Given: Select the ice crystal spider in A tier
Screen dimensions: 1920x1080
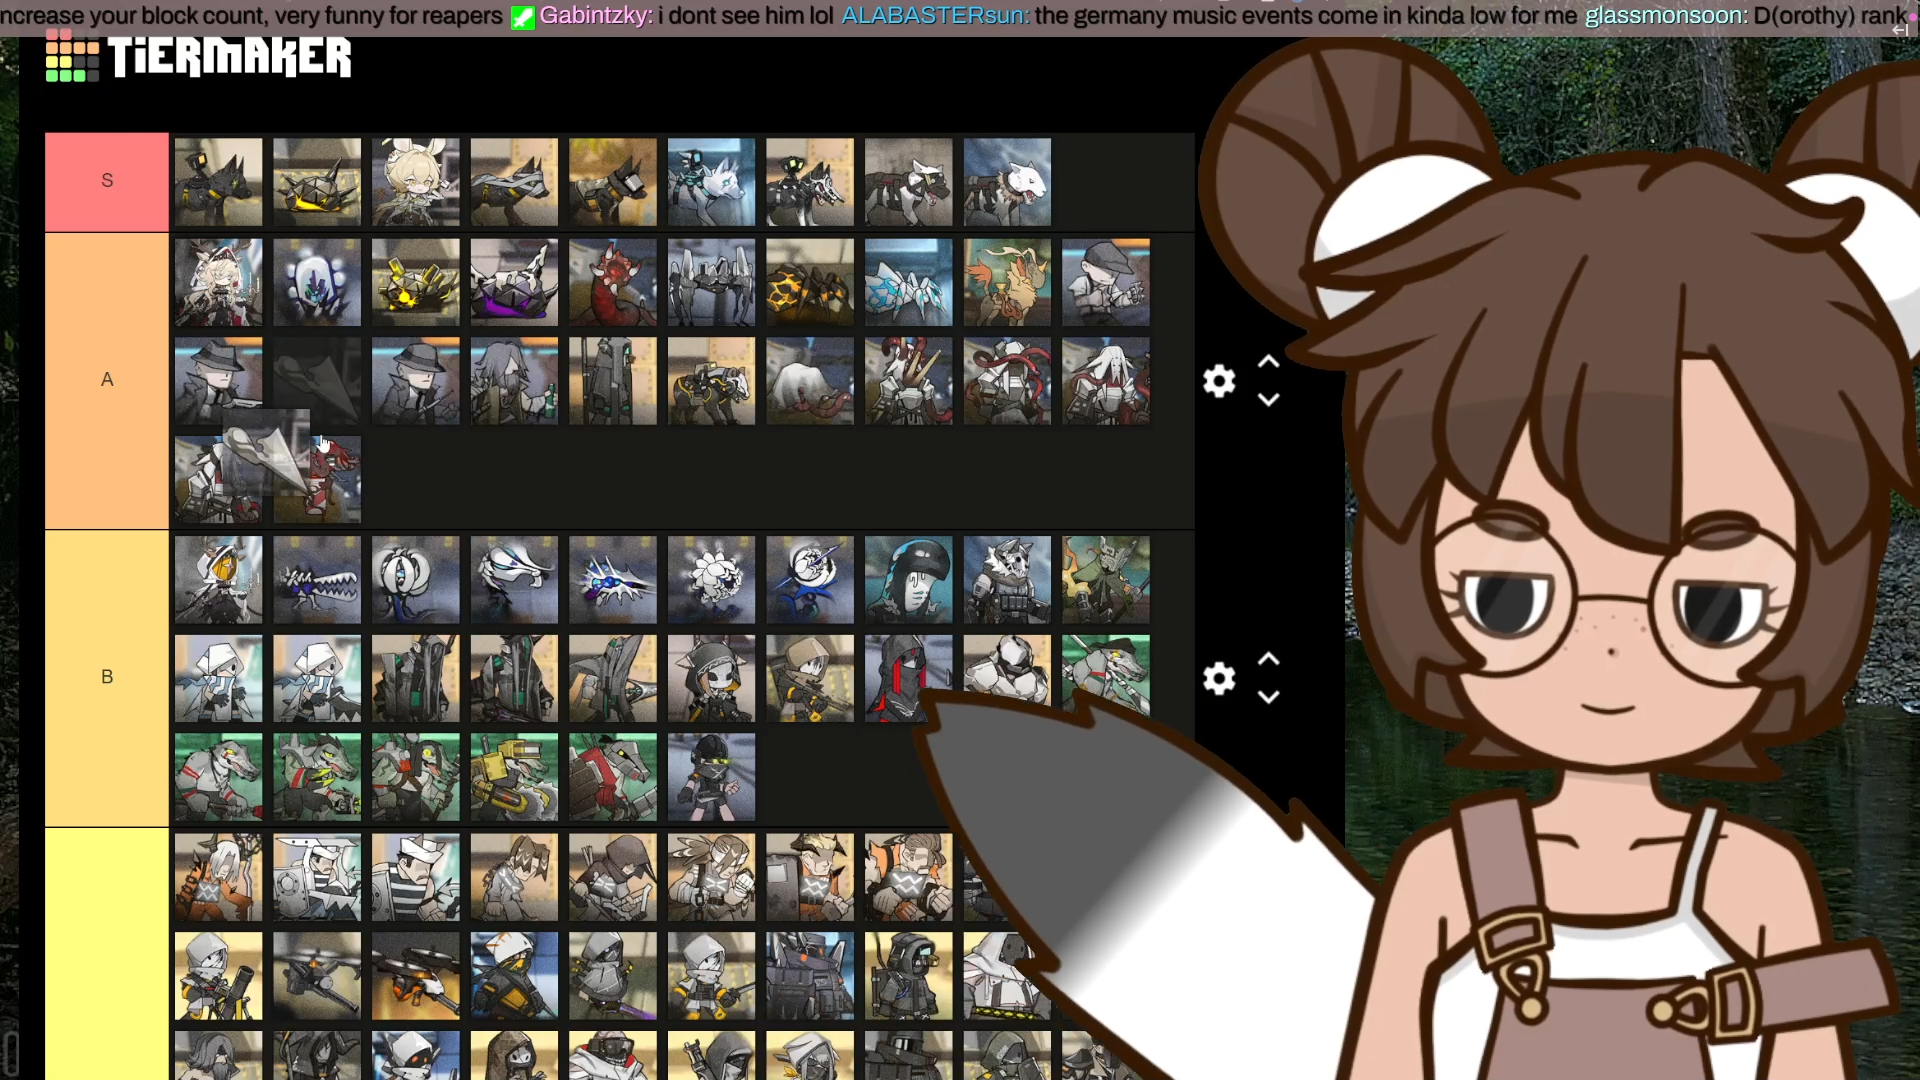Looking at the screenshot, I should pyautogui.click(x=908, y=281).
